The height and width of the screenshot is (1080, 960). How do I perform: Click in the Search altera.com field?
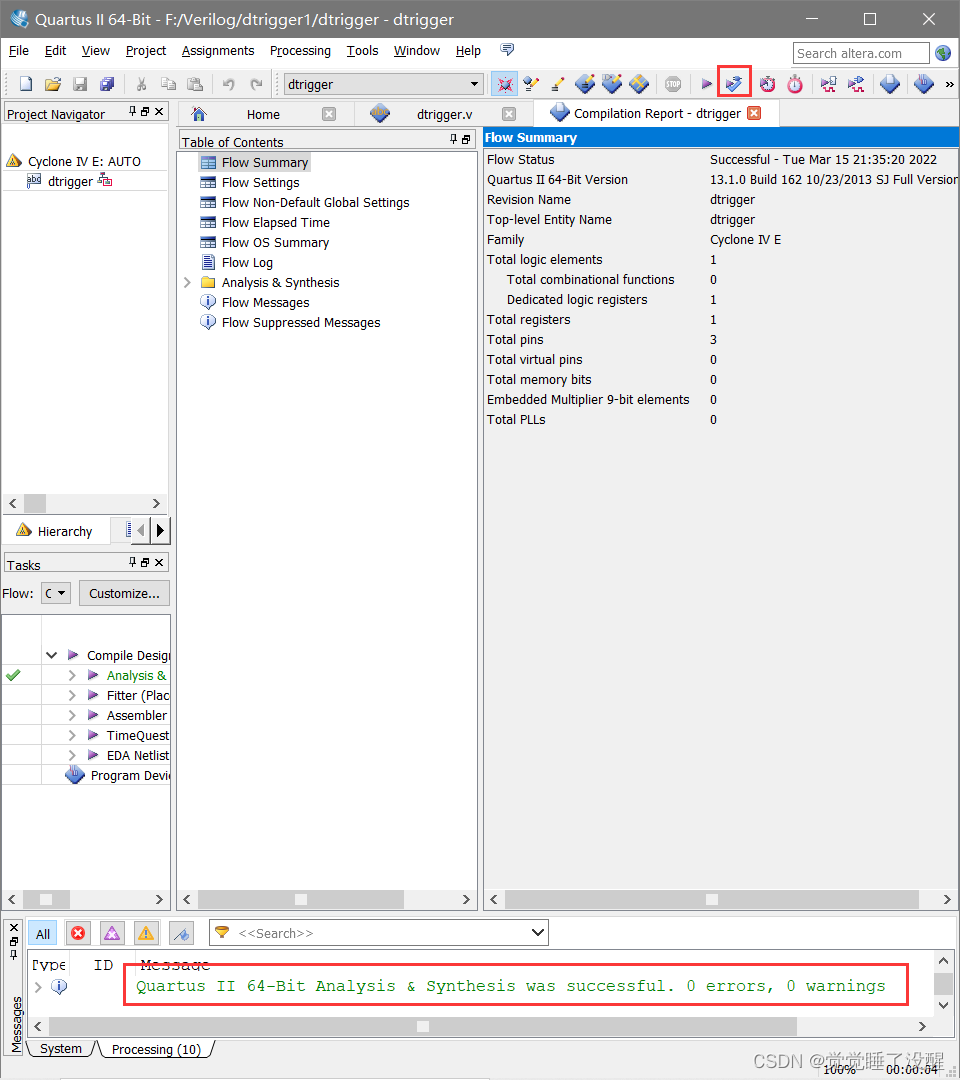click(862, 53)
